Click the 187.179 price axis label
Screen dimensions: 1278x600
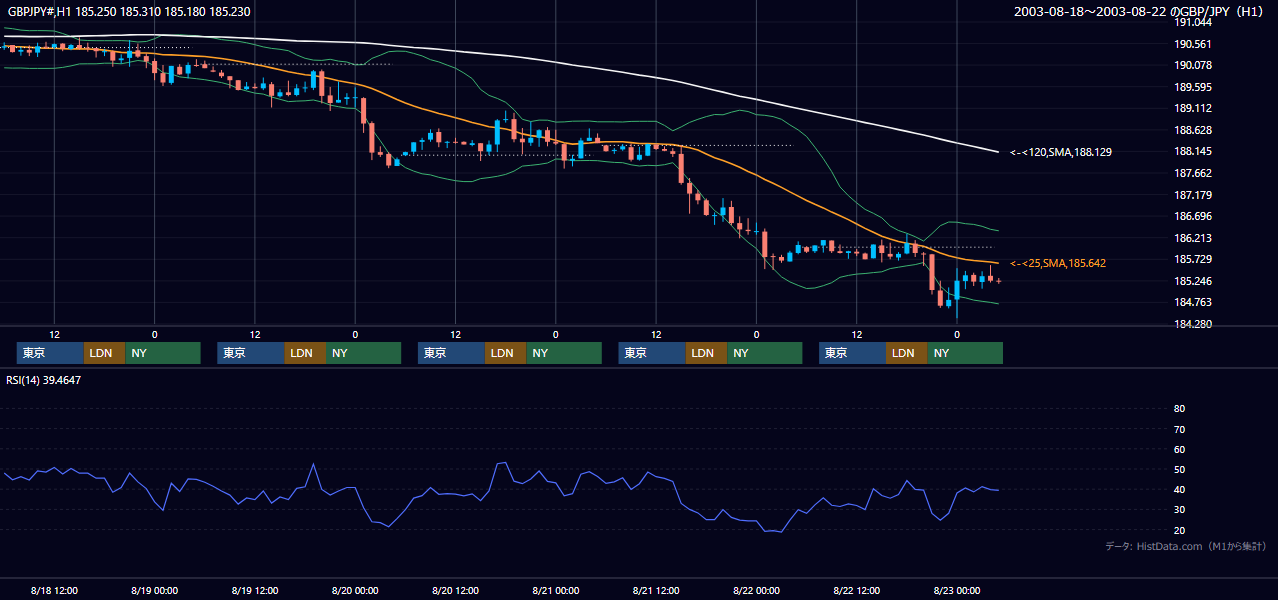(x=1192, y=195)
